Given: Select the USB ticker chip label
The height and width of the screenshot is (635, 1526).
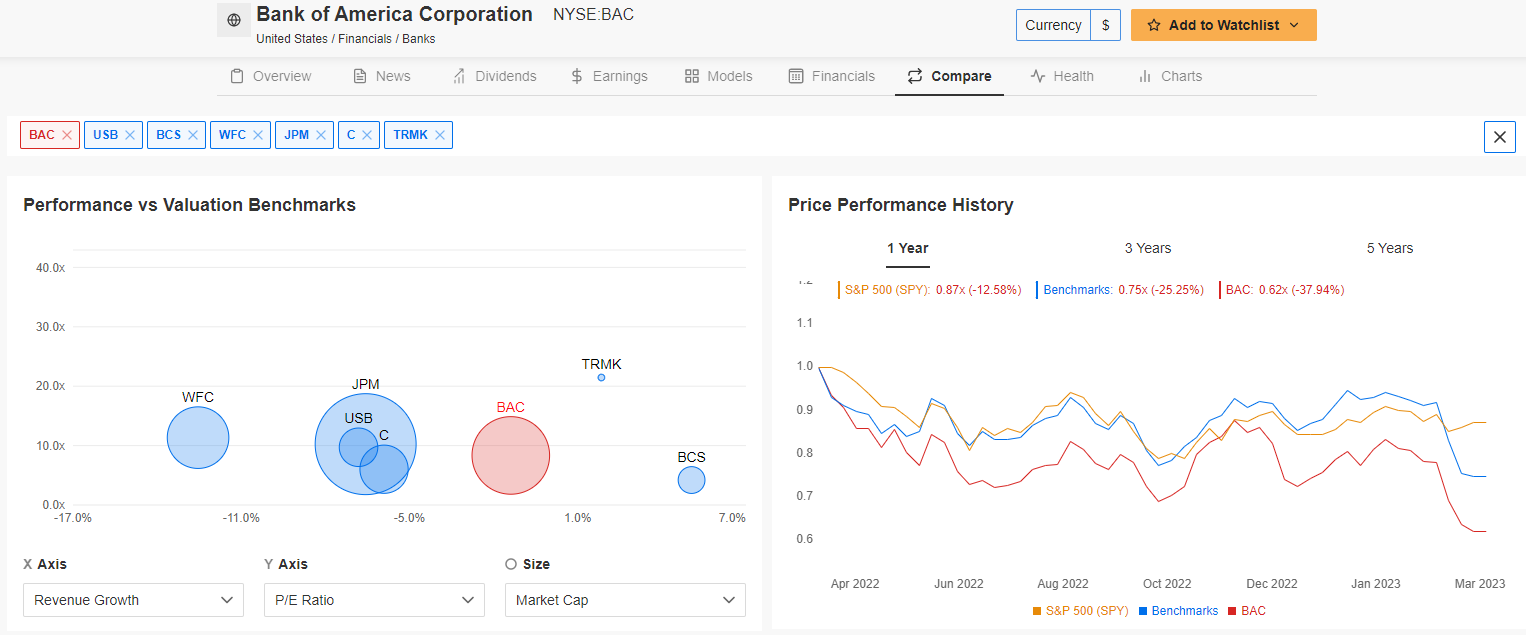Looking at the screenshot, I should (106, 135).
